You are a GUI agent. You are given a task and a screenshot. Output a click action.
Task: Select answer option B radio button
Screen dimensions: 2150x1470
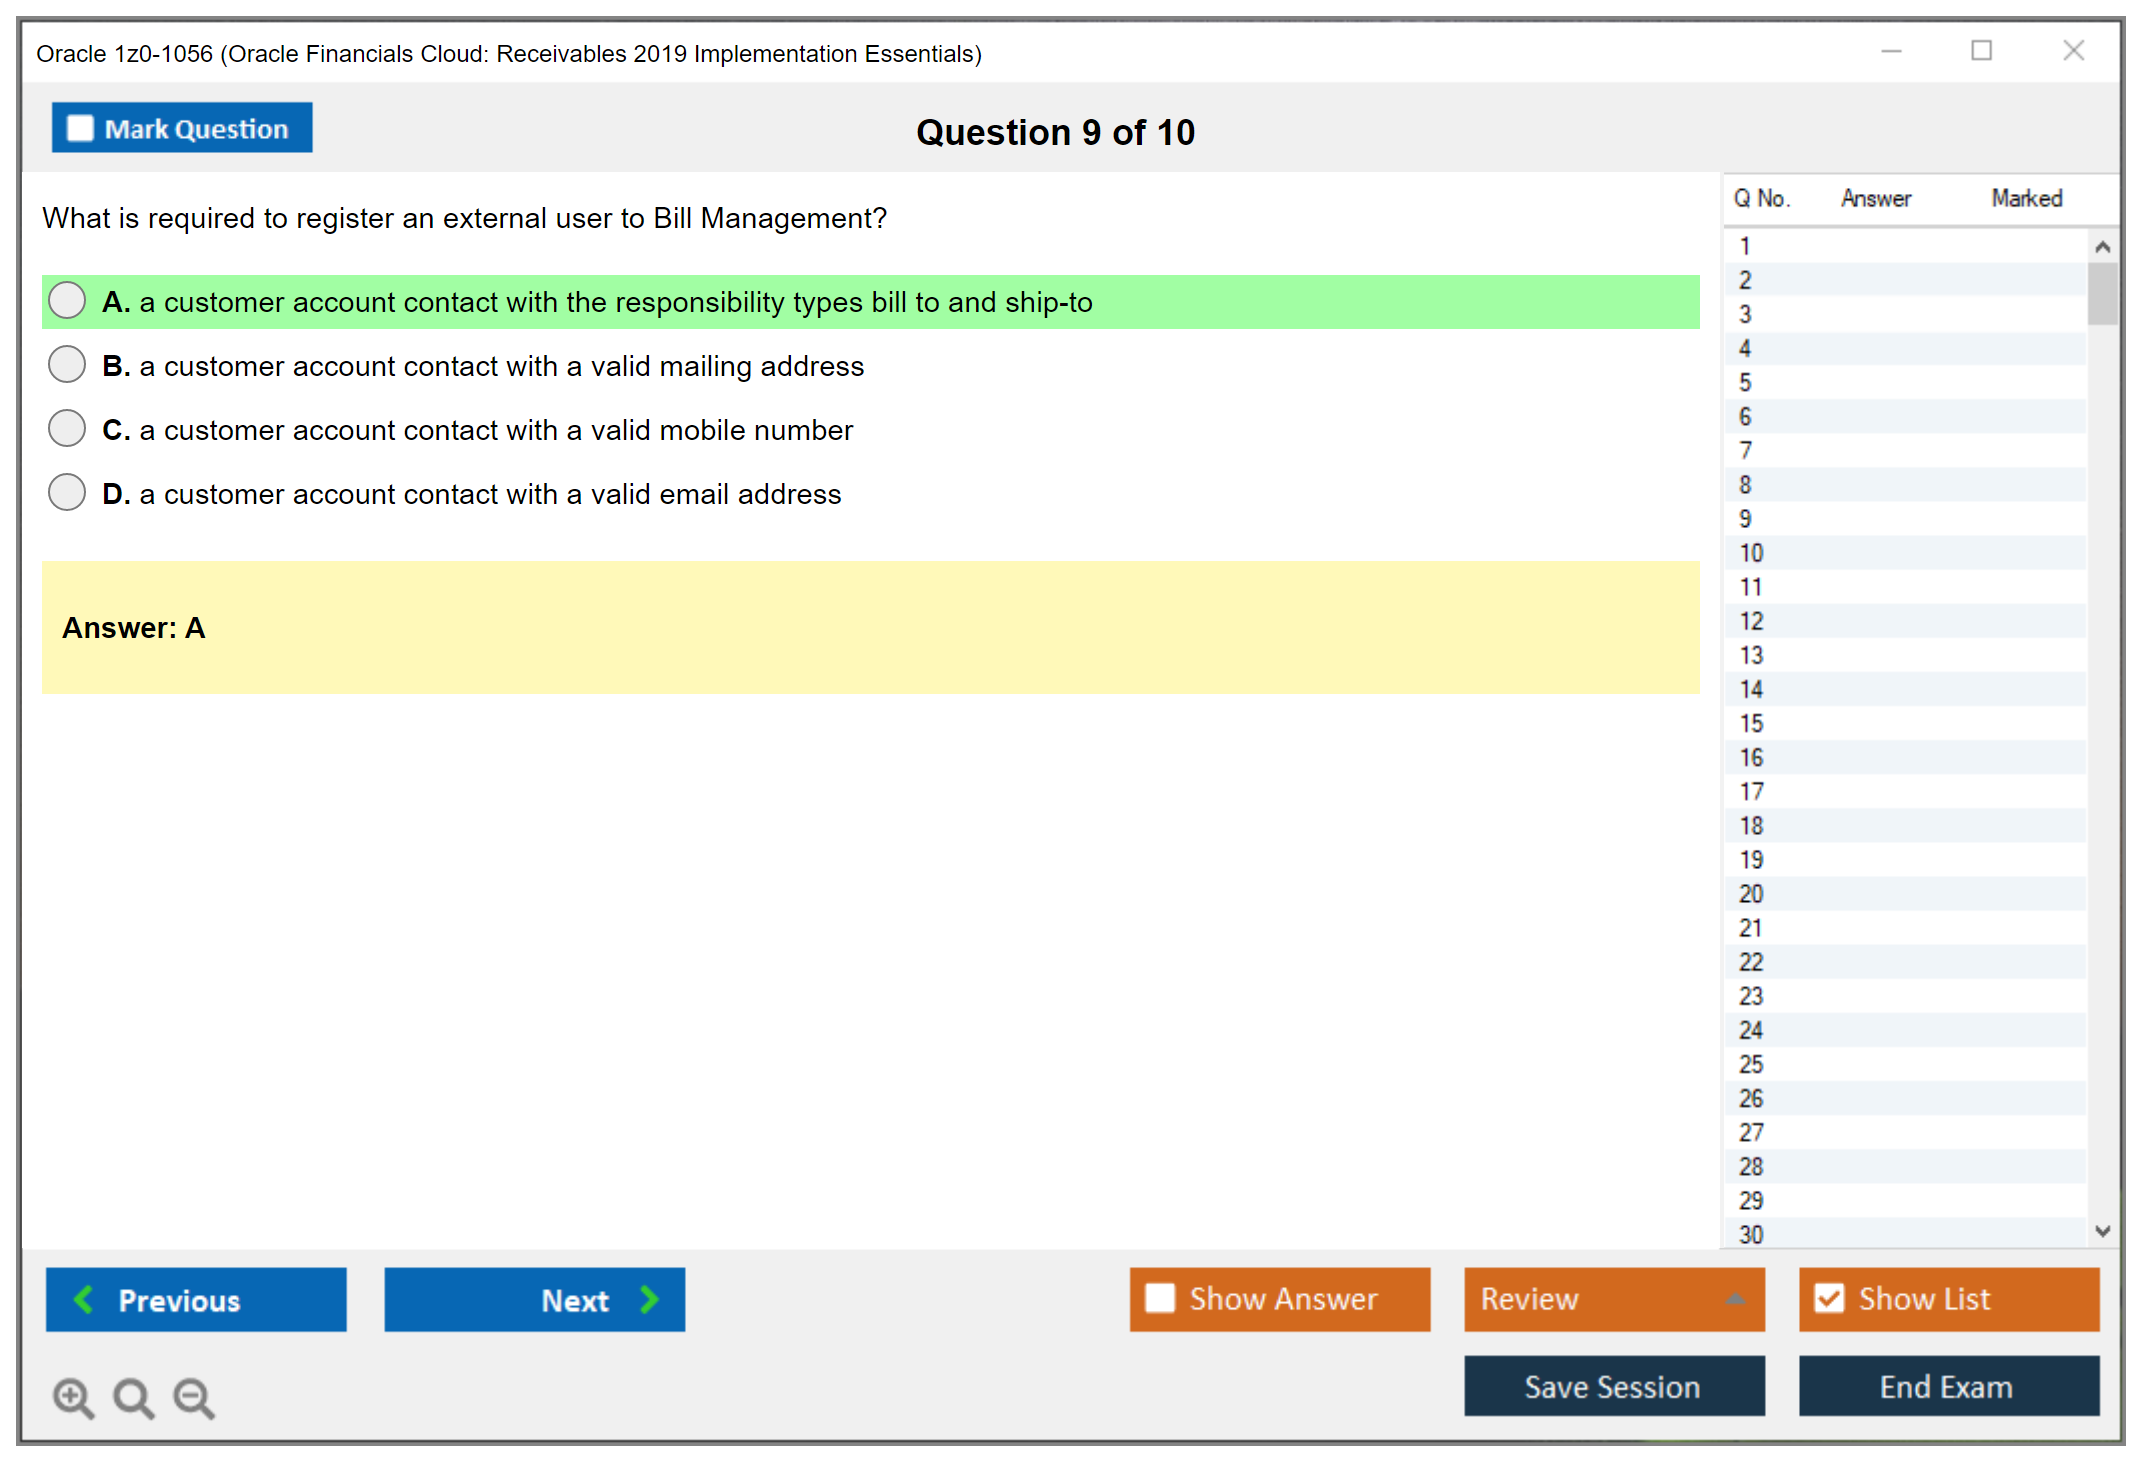coord(66,364)
